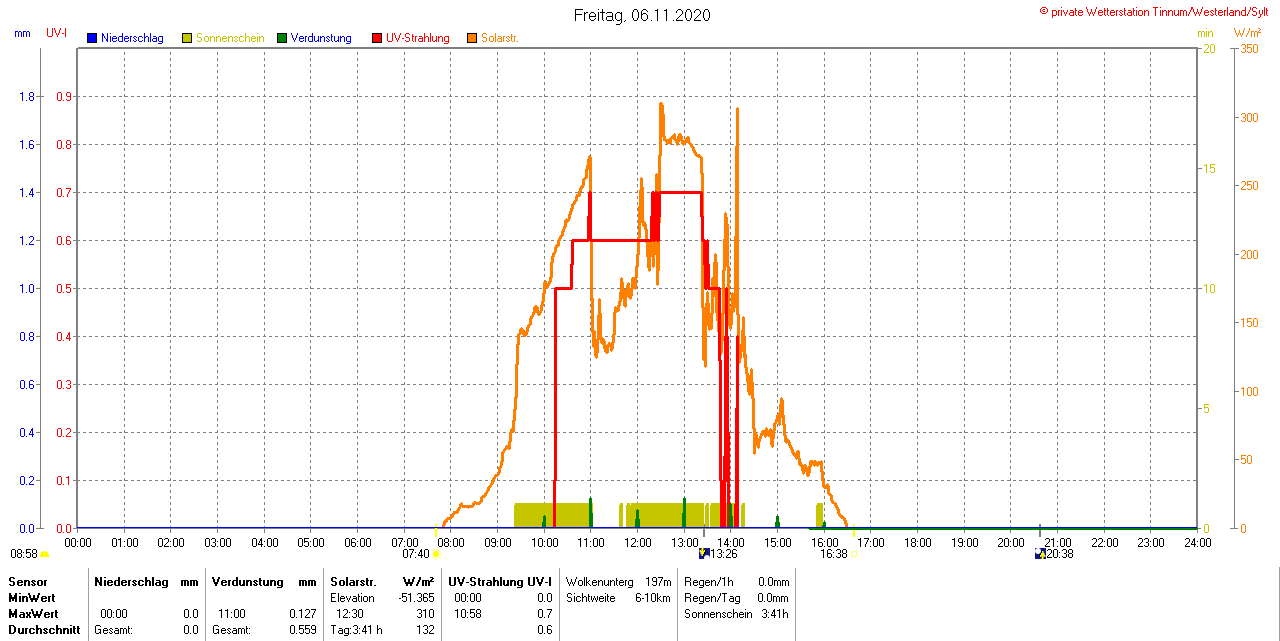Click the 00:00 time axis label

[78, 542]
